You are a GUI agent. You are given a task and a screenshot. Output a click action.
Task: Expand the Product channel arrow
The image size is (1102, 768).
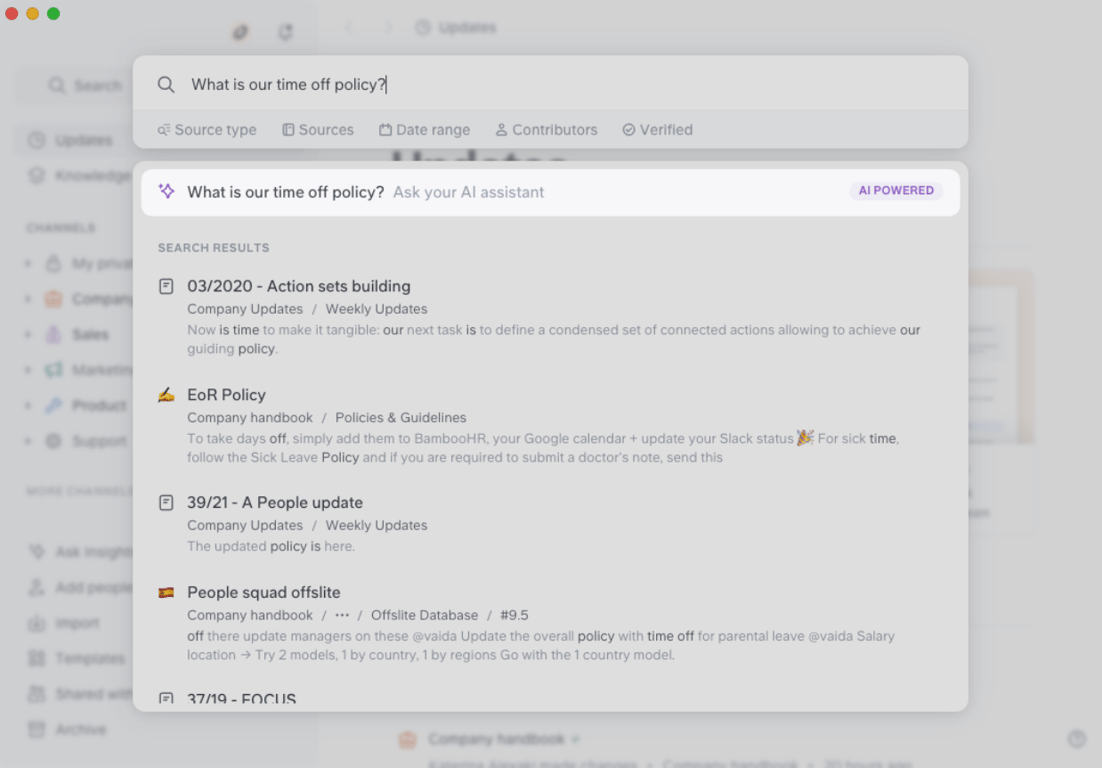click(28, 405)
